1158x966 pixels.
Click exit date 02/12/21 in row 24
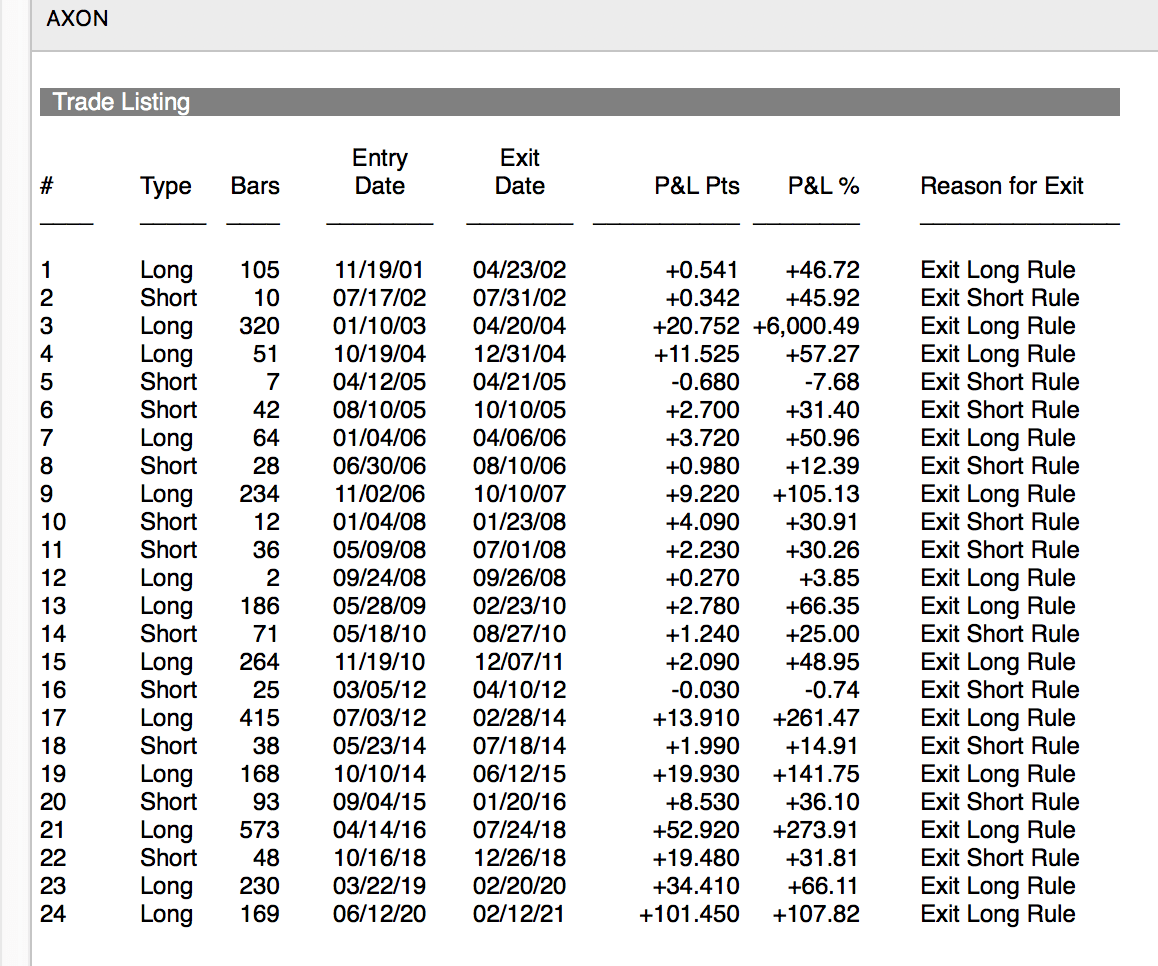click(518, 914)
